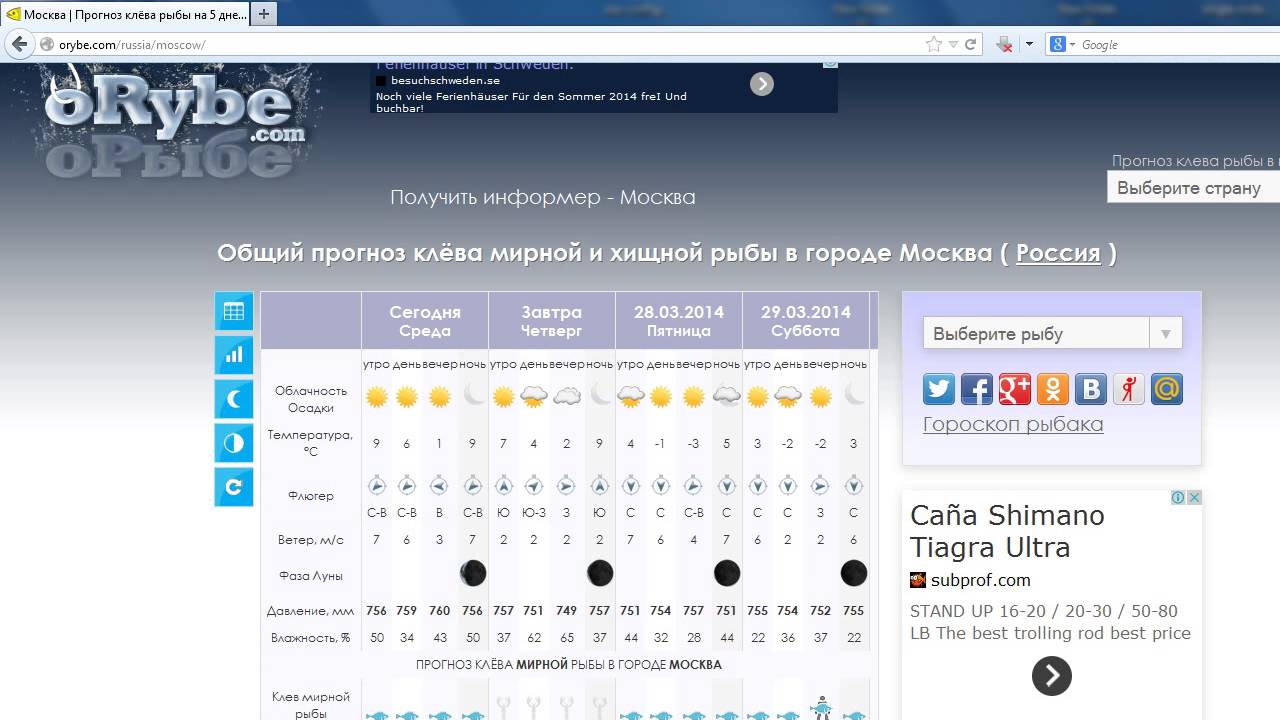The image size is (1280, 720).
Task: Click the 'Флюгер' row label
Action: pos(310,496)
